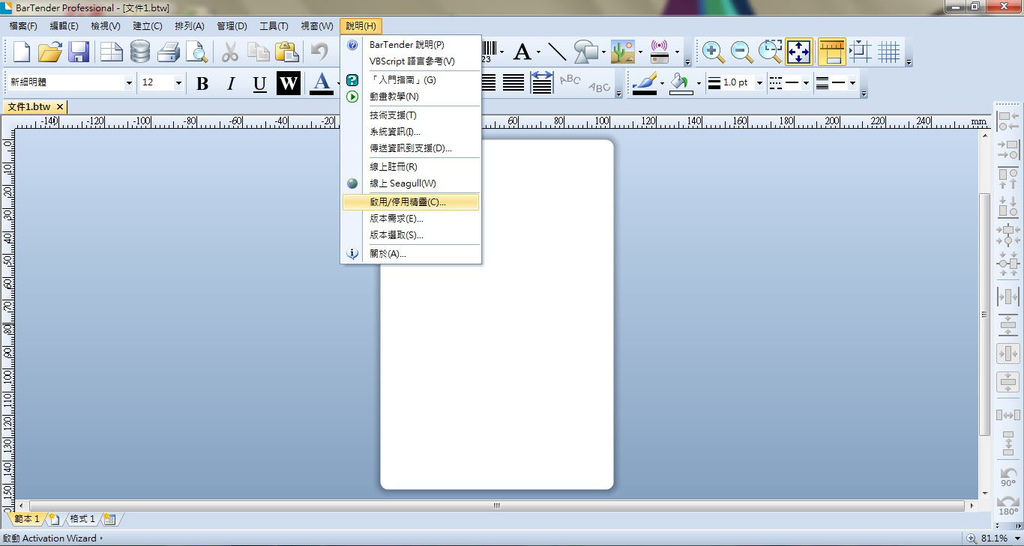1024x546 pixels.
Task: Toggle ruler visibility button
Action: [831, 52]
